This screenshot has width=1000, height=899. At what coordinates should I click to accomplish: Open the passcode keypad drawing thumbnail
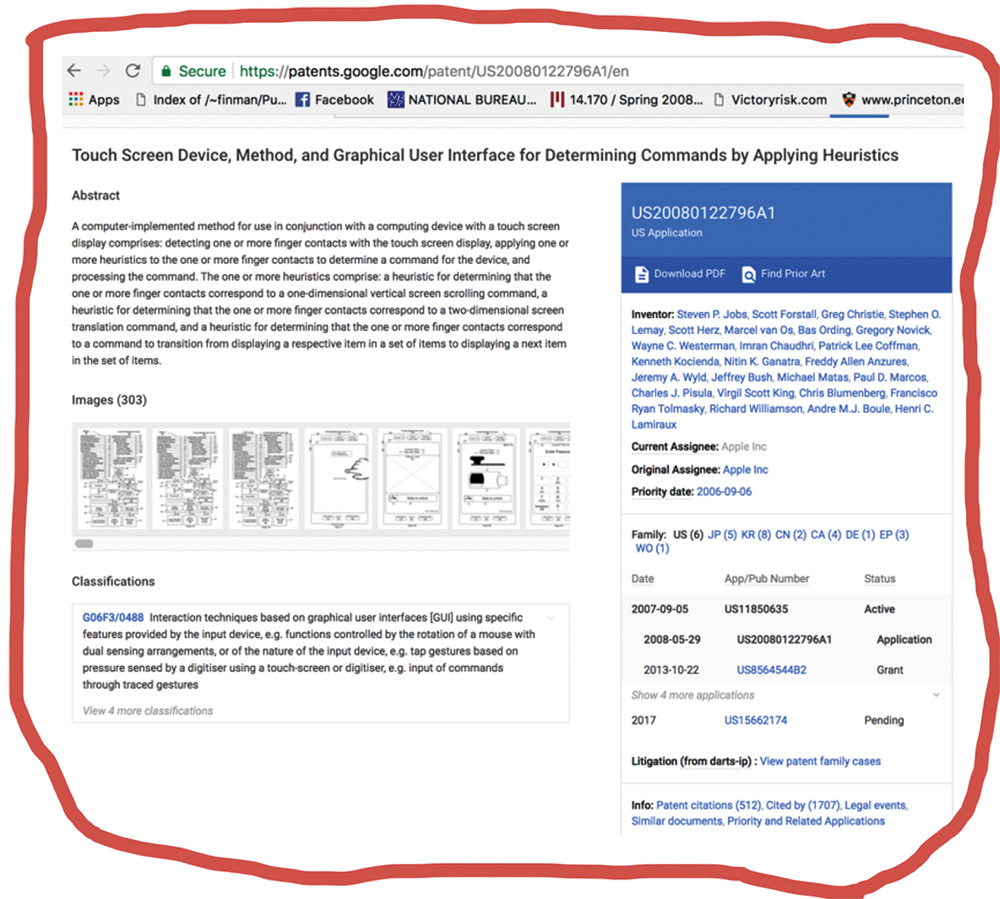click(x=548, y=478)
